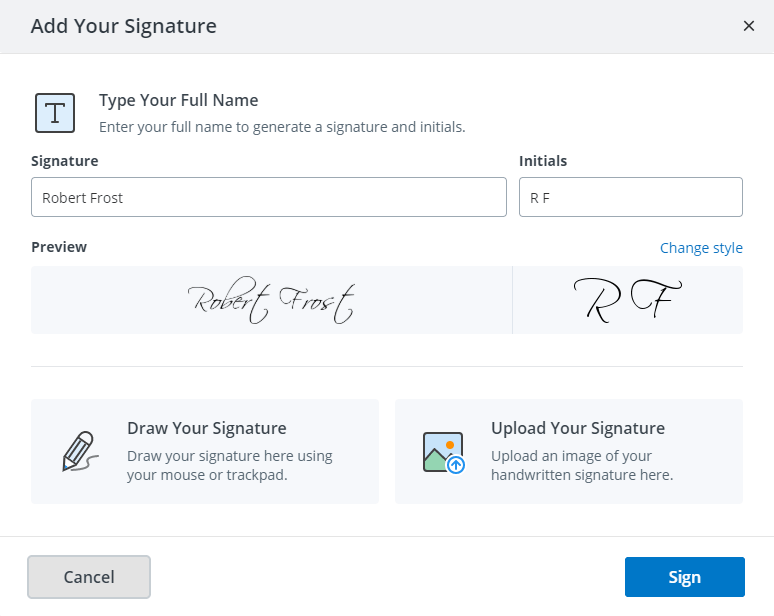Image resolution: width=774 pixels, height=616 pixels.
Task: Click the Upload Signature picture icon
Action: pos(443,452)
